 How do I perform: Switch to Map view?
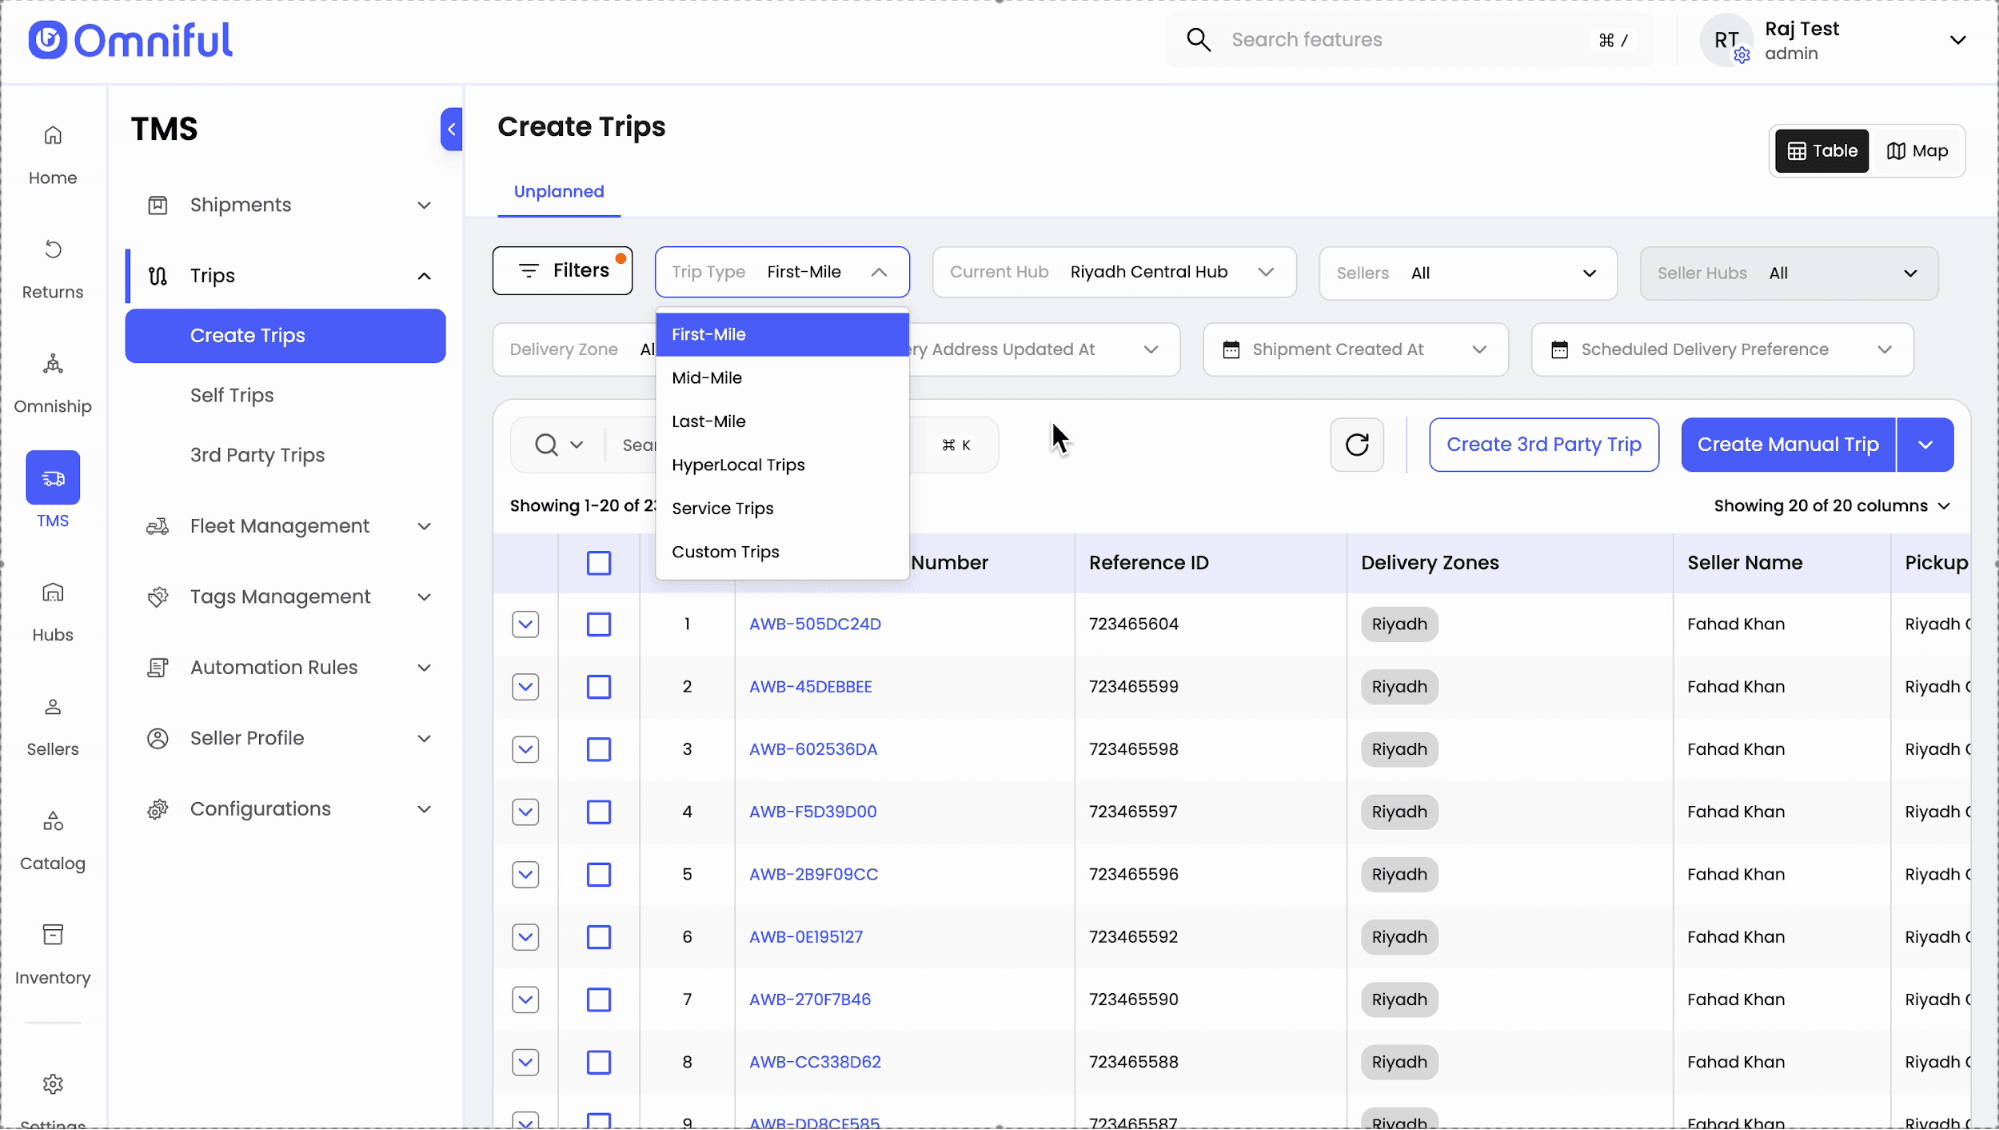pyautogui.click(x=1917, y=151)
